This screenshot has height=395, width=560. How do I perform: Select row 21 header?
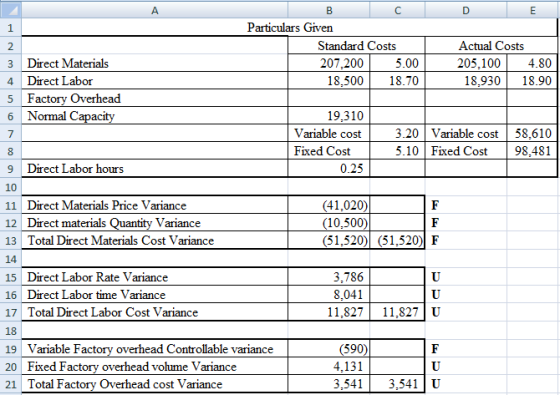point(11,384)
